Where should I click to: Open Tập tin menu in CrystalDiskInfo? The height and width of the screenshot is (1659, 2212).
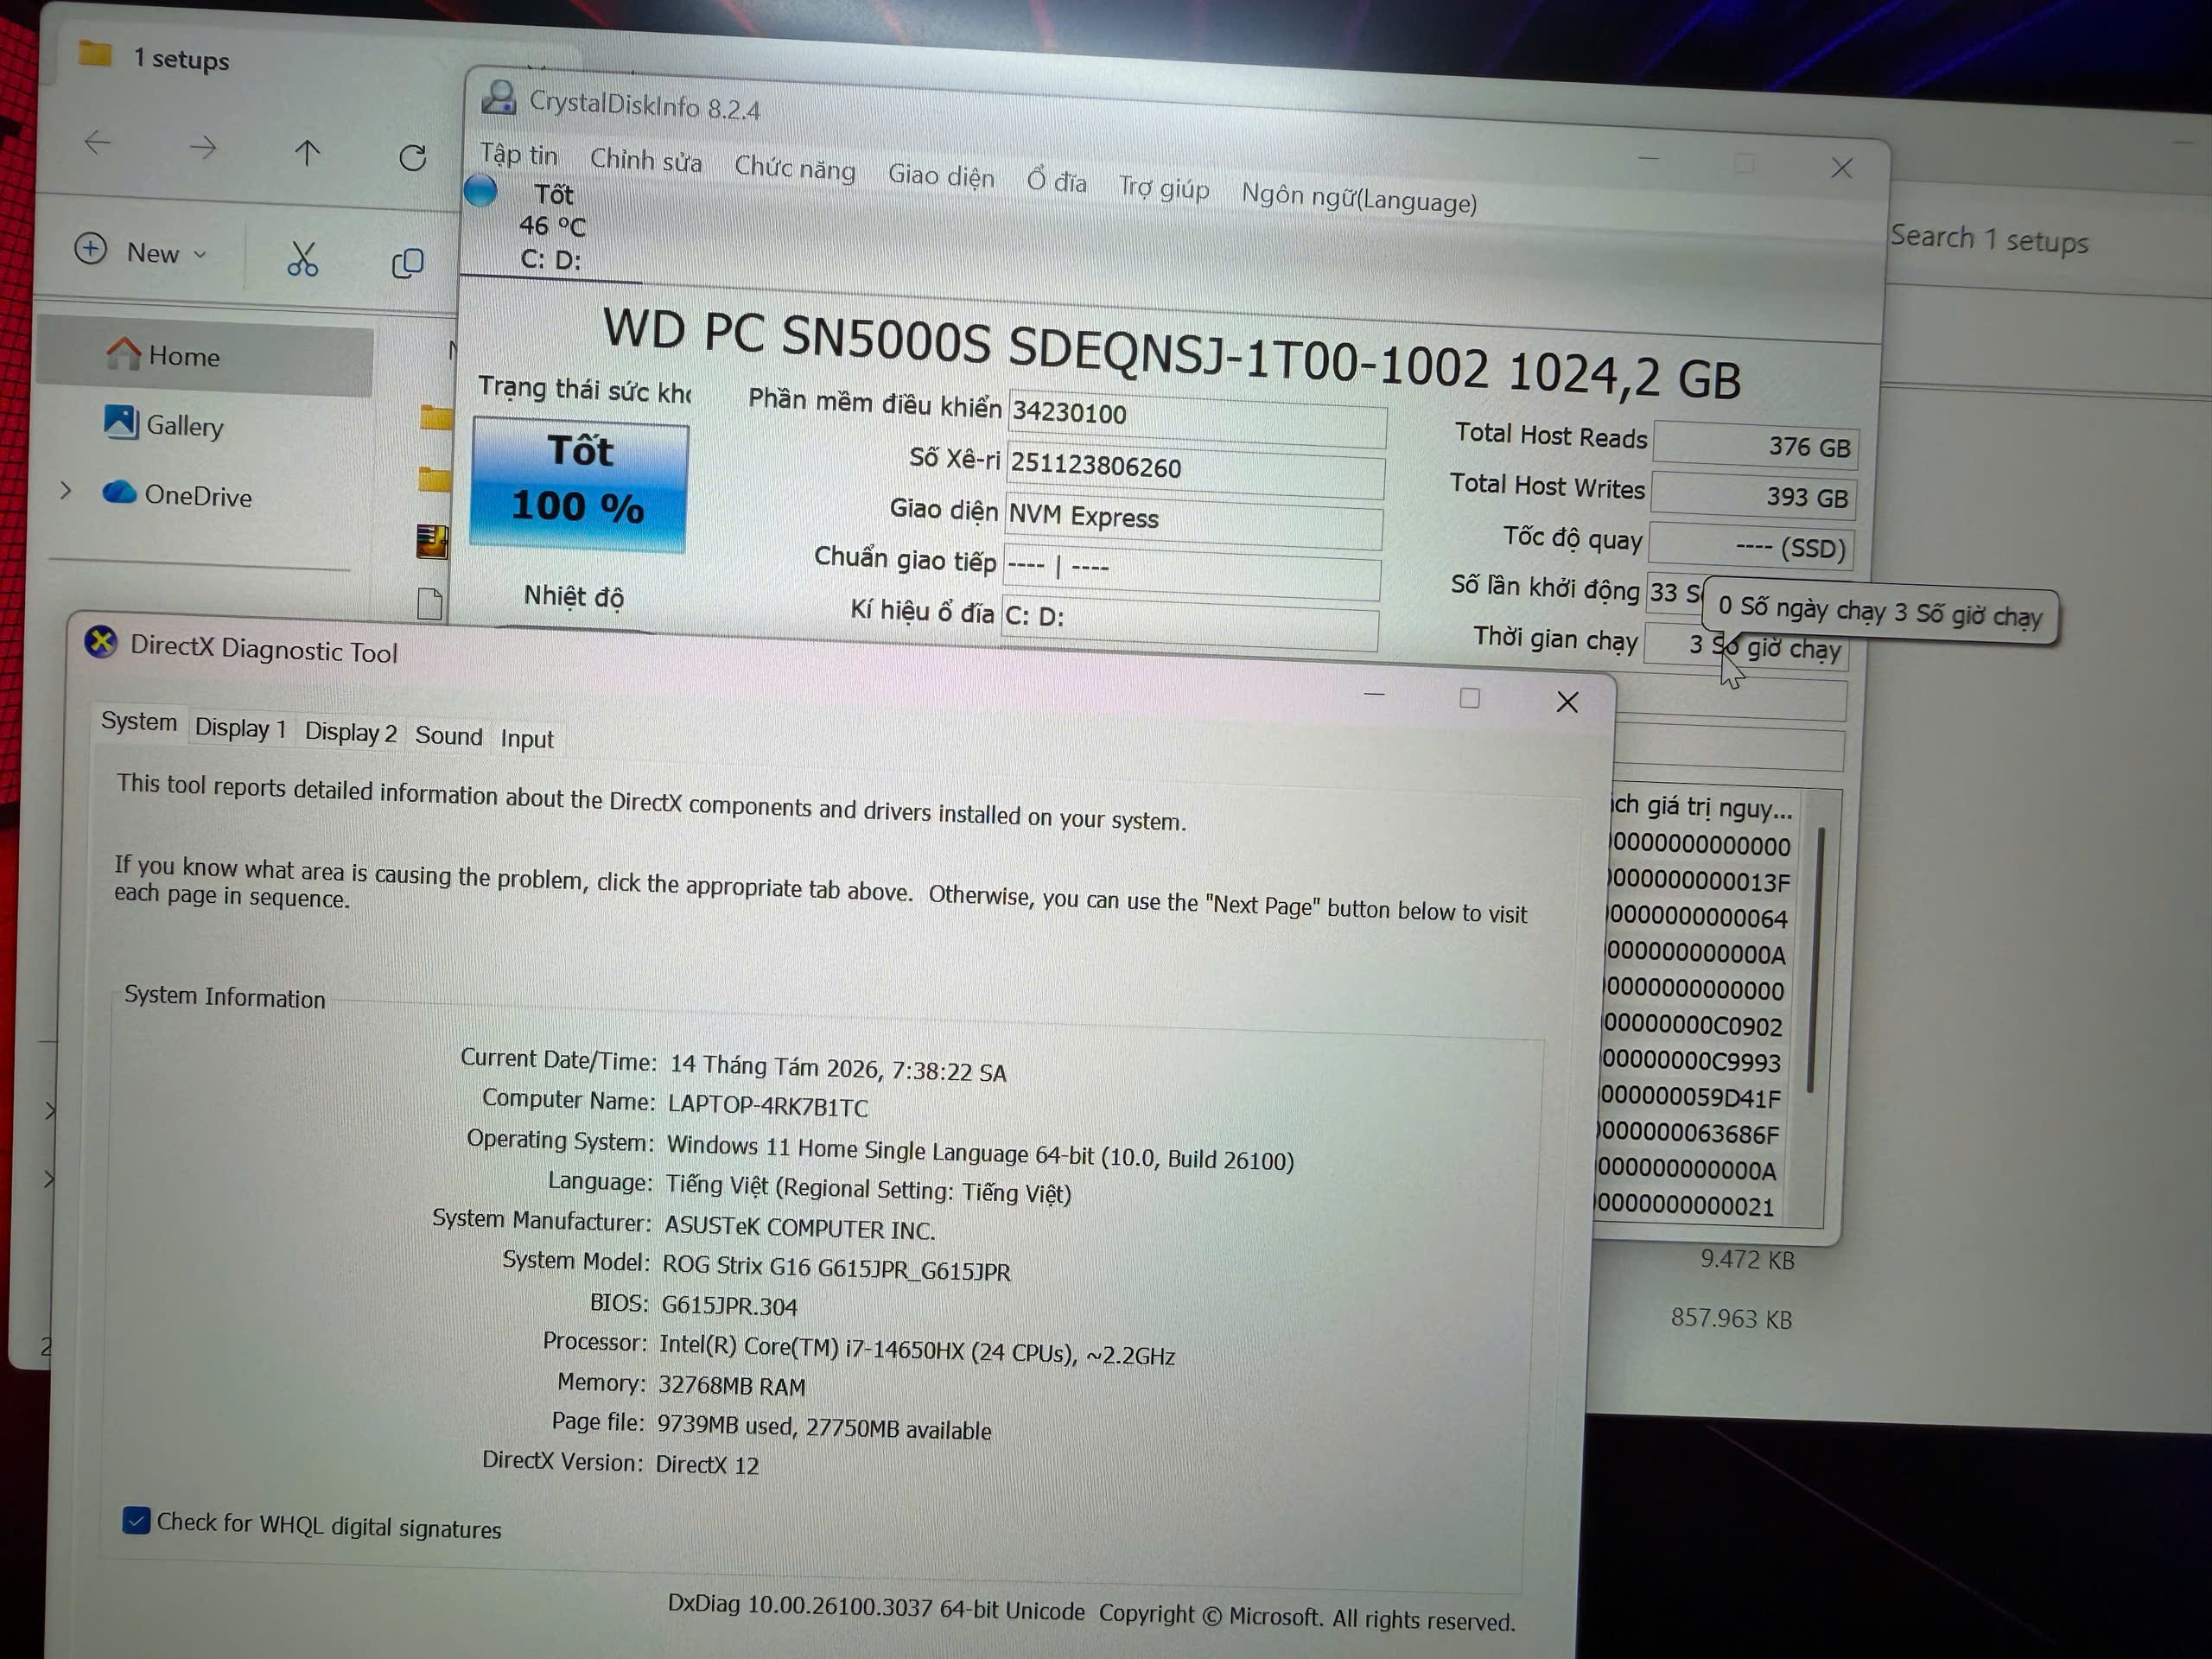tap(518, 154)
